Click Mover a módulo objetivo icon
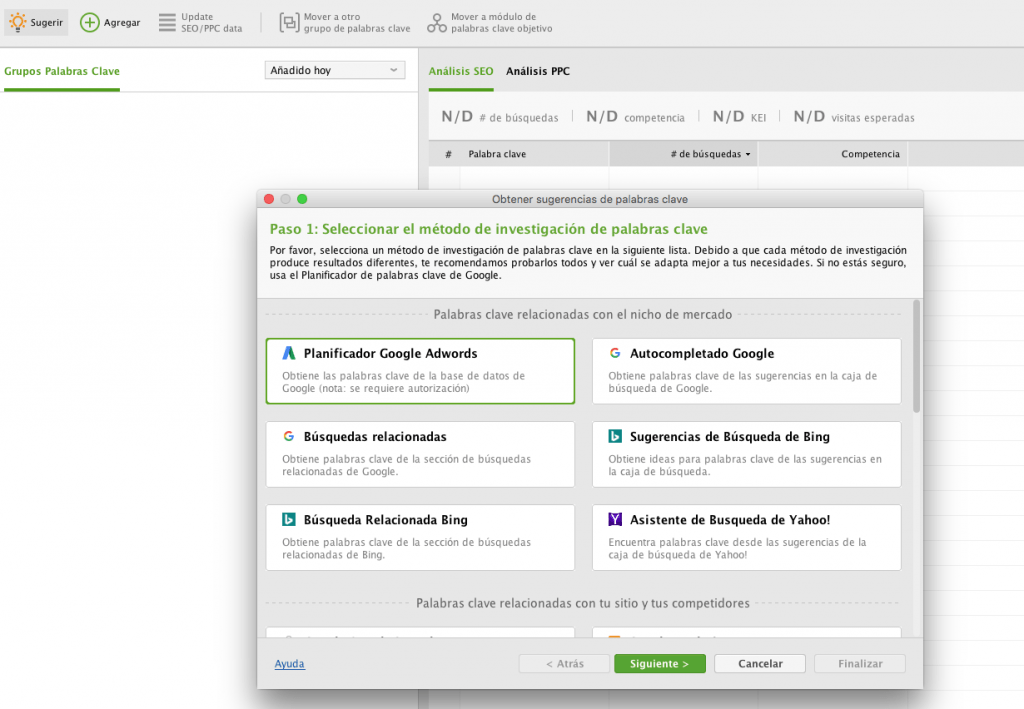The height and width of the screenshot is (709, 1024). click(x=437, y=23)
